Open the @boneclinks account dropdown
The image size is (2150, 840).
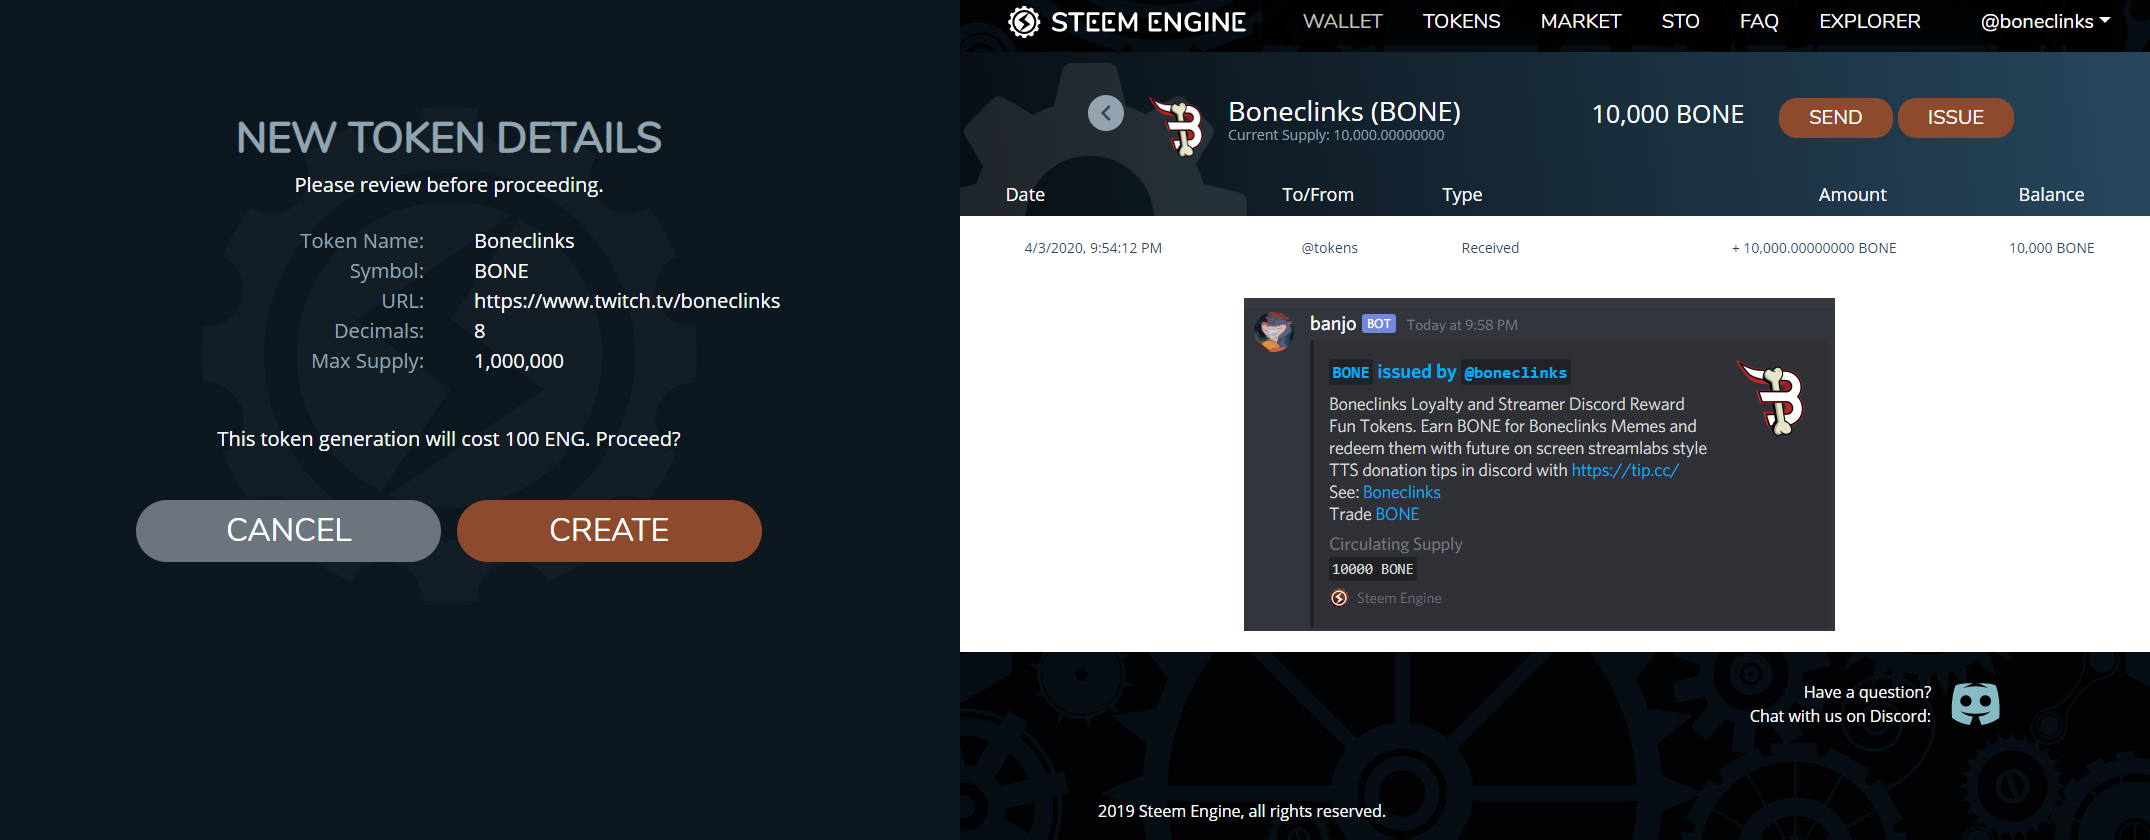click(x=2045, y=21)
